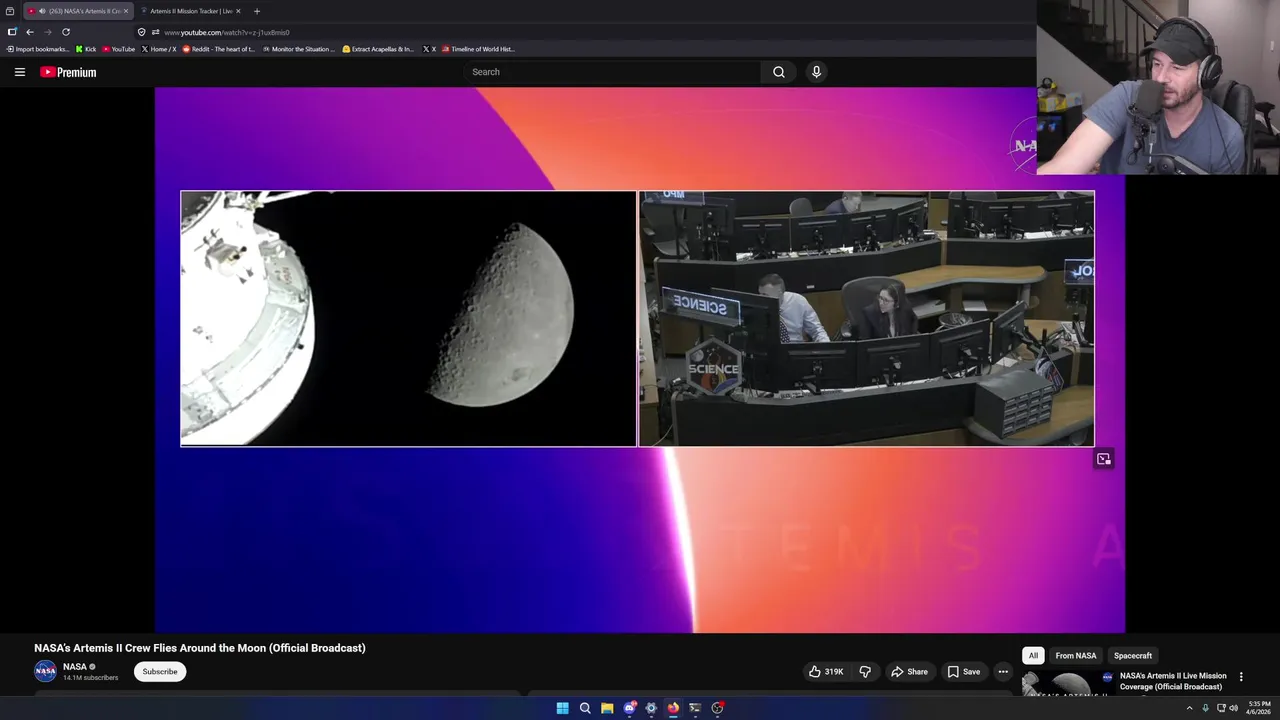The image size is (1280, 720).
Task: Click the 14.1M subscribers text
Action: point(90,678)
